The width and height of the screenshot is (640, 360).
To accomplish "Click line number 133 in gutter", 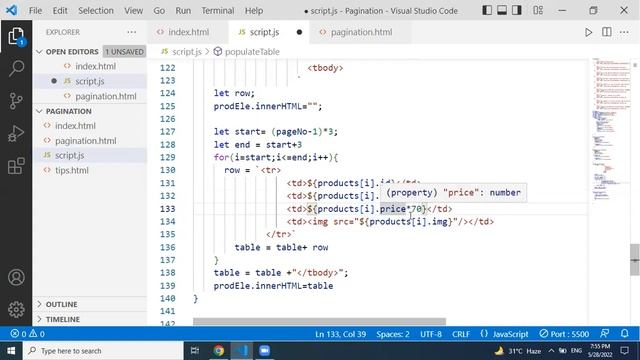I will (x=167, y=209).
